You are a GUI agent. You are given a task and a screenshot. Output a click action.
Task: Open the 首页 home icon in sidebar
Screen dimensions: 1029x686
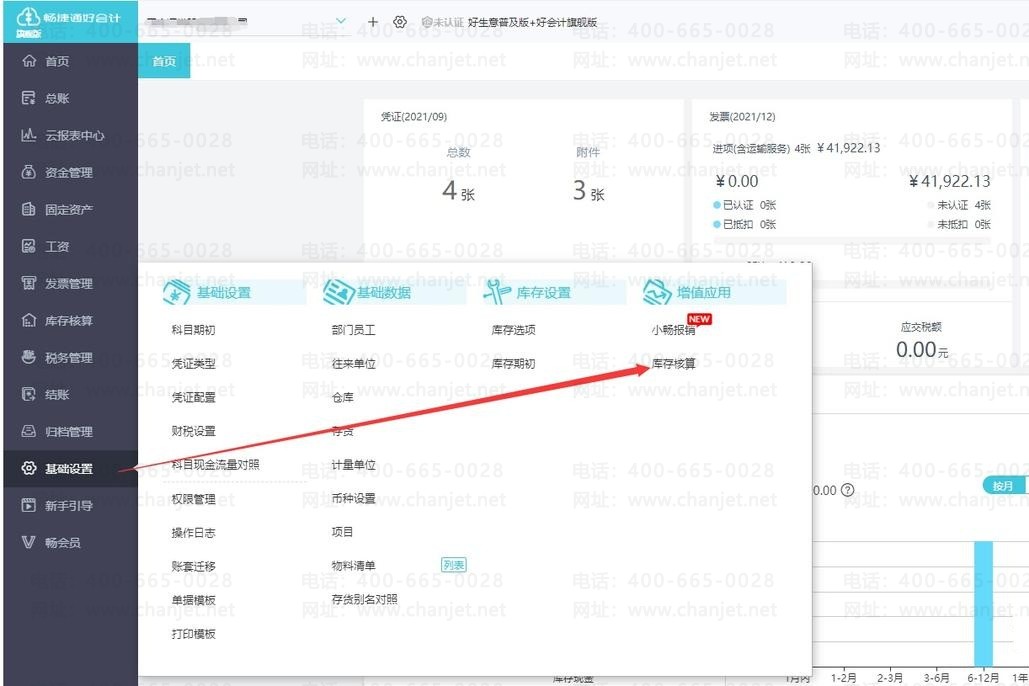29,61
